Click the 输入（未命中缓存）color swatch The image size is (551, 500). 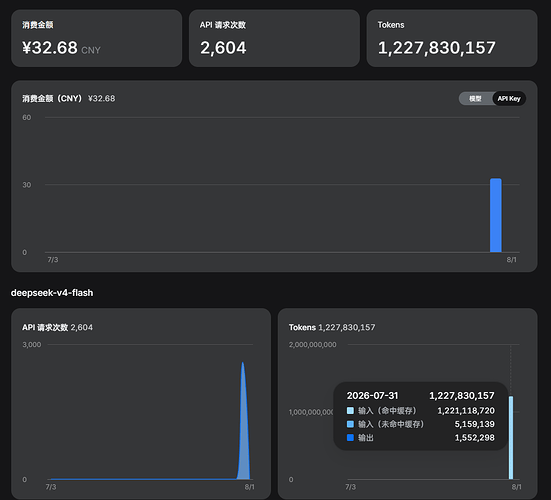[350, 424]
